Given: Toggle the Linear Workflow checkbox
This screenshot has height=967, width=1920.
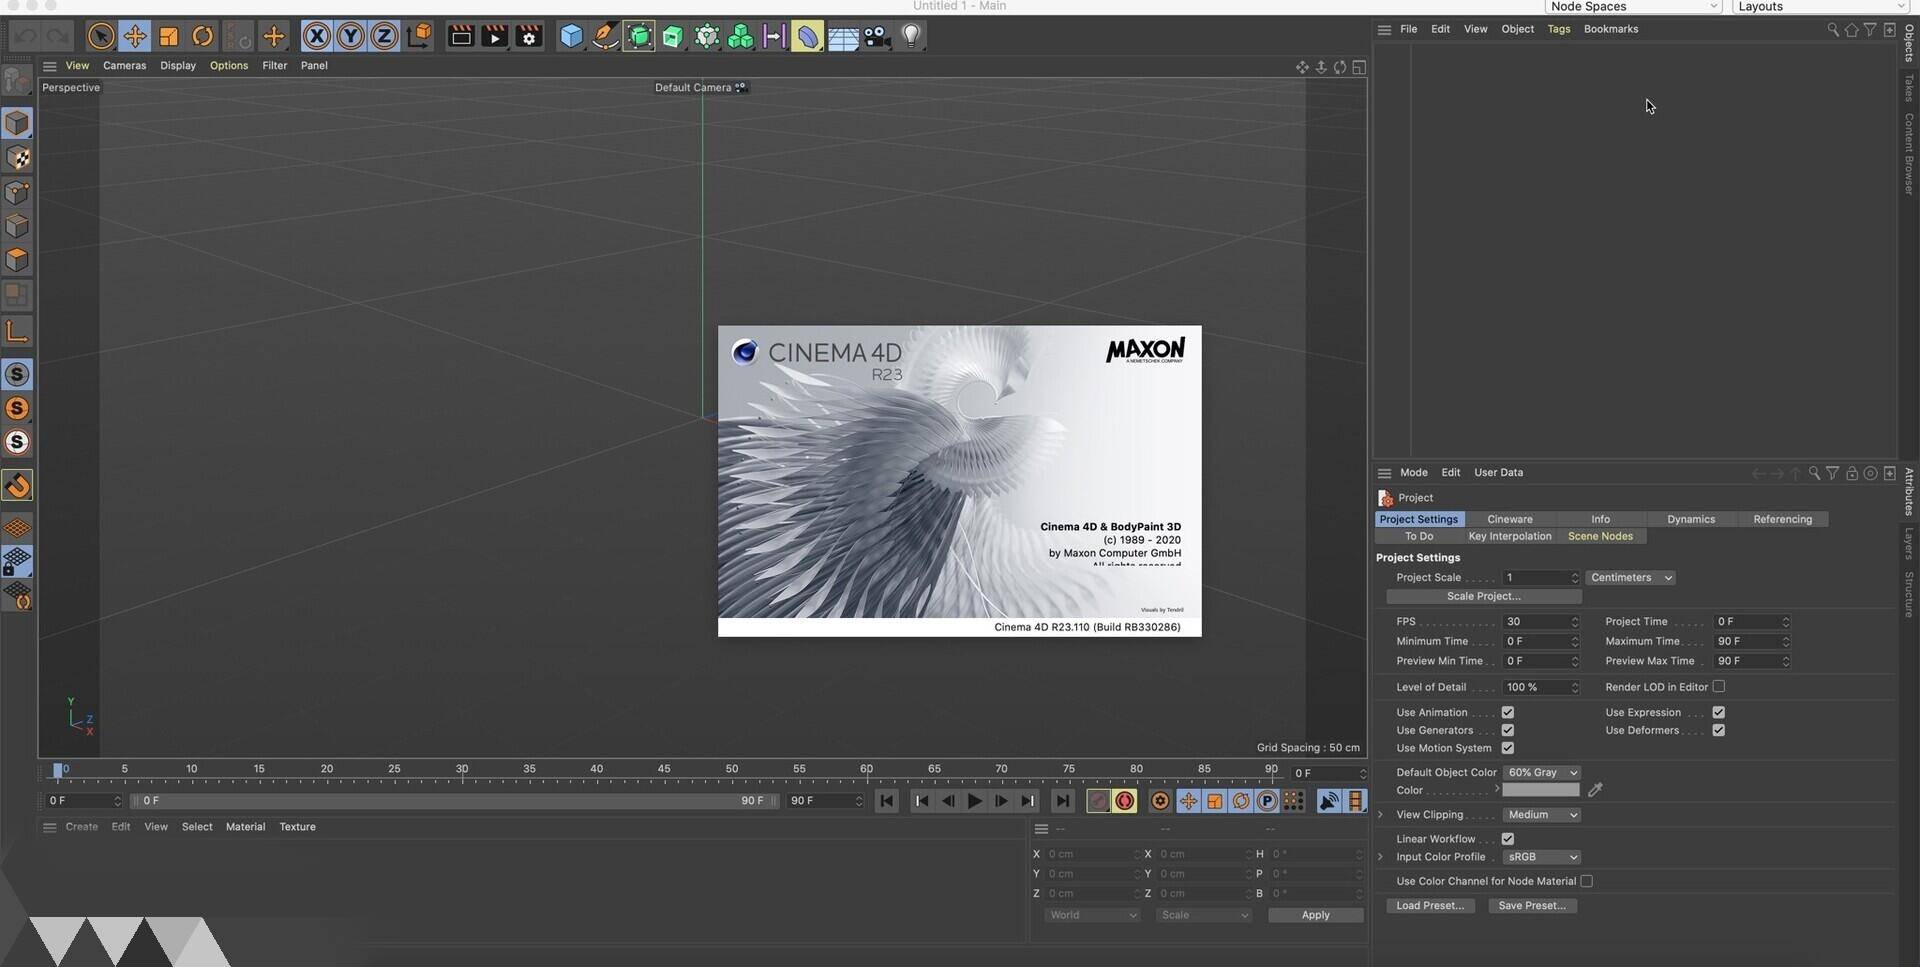Looking at the screenshot, I should [x=1507, y=839].
